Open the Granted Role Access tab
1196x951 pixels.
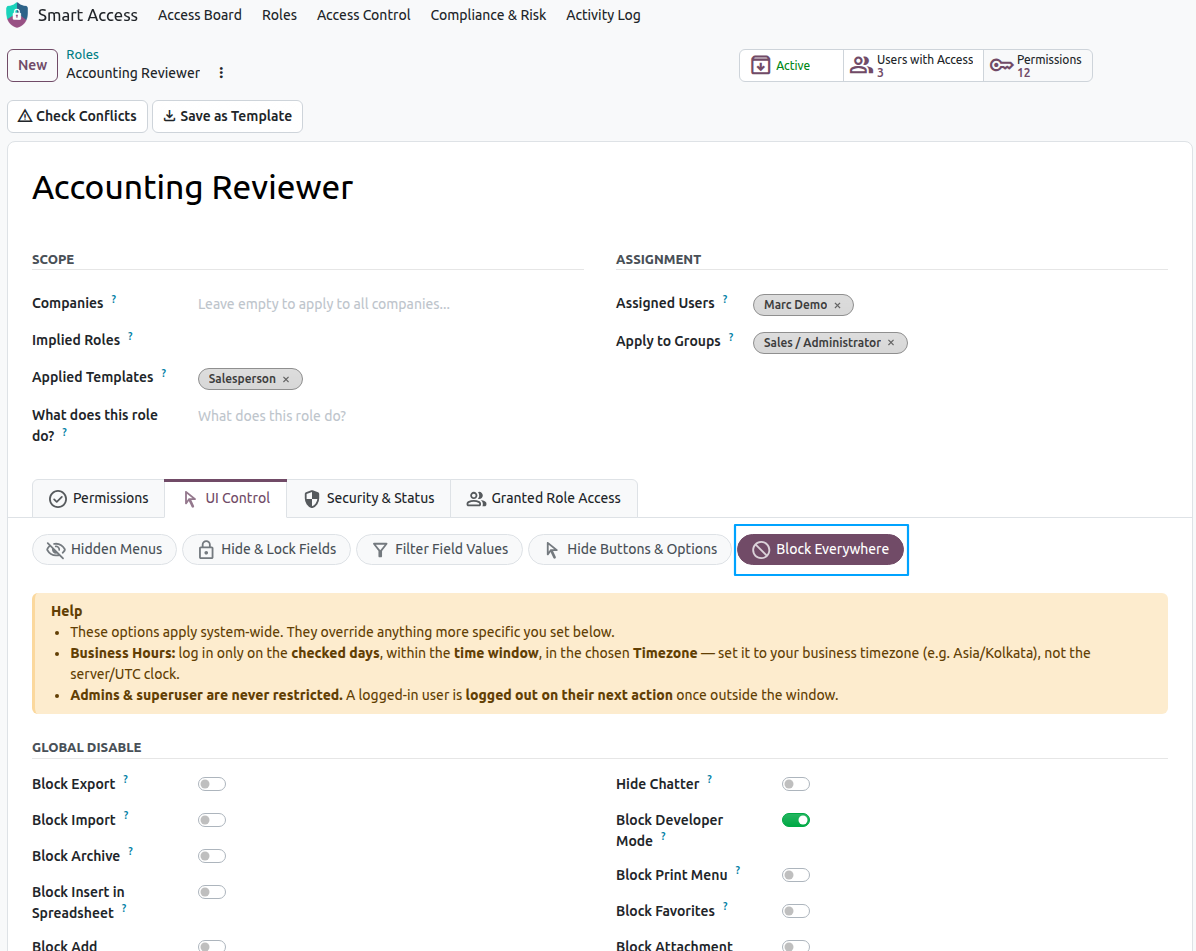point(544,499)
